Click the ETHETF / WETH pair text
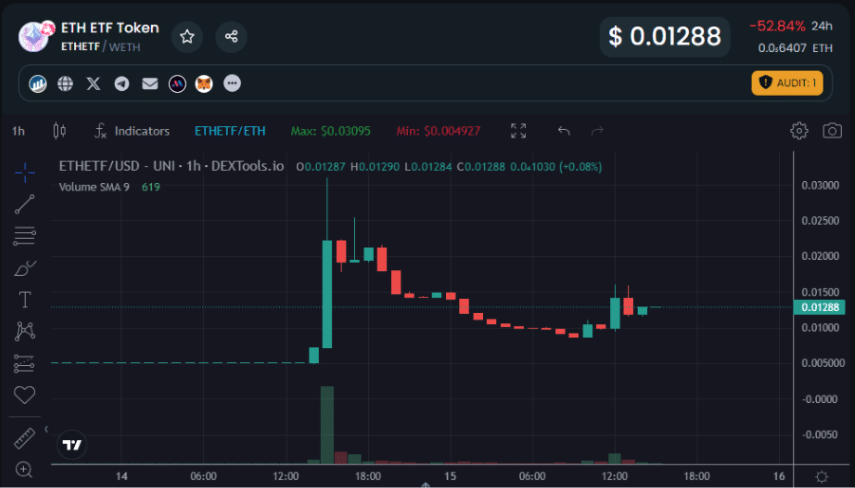The width and height of the screenshot is (855, 488). point(100,47)
